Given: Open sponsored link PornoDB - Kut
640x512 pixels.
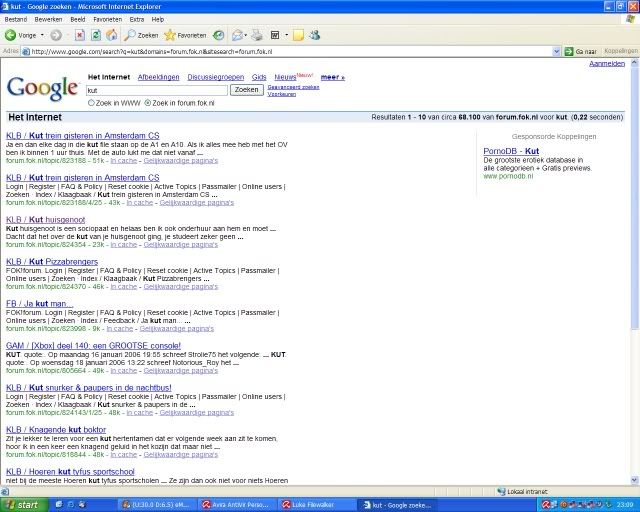Looking at the screenshot, I should [x=511, y=151].
